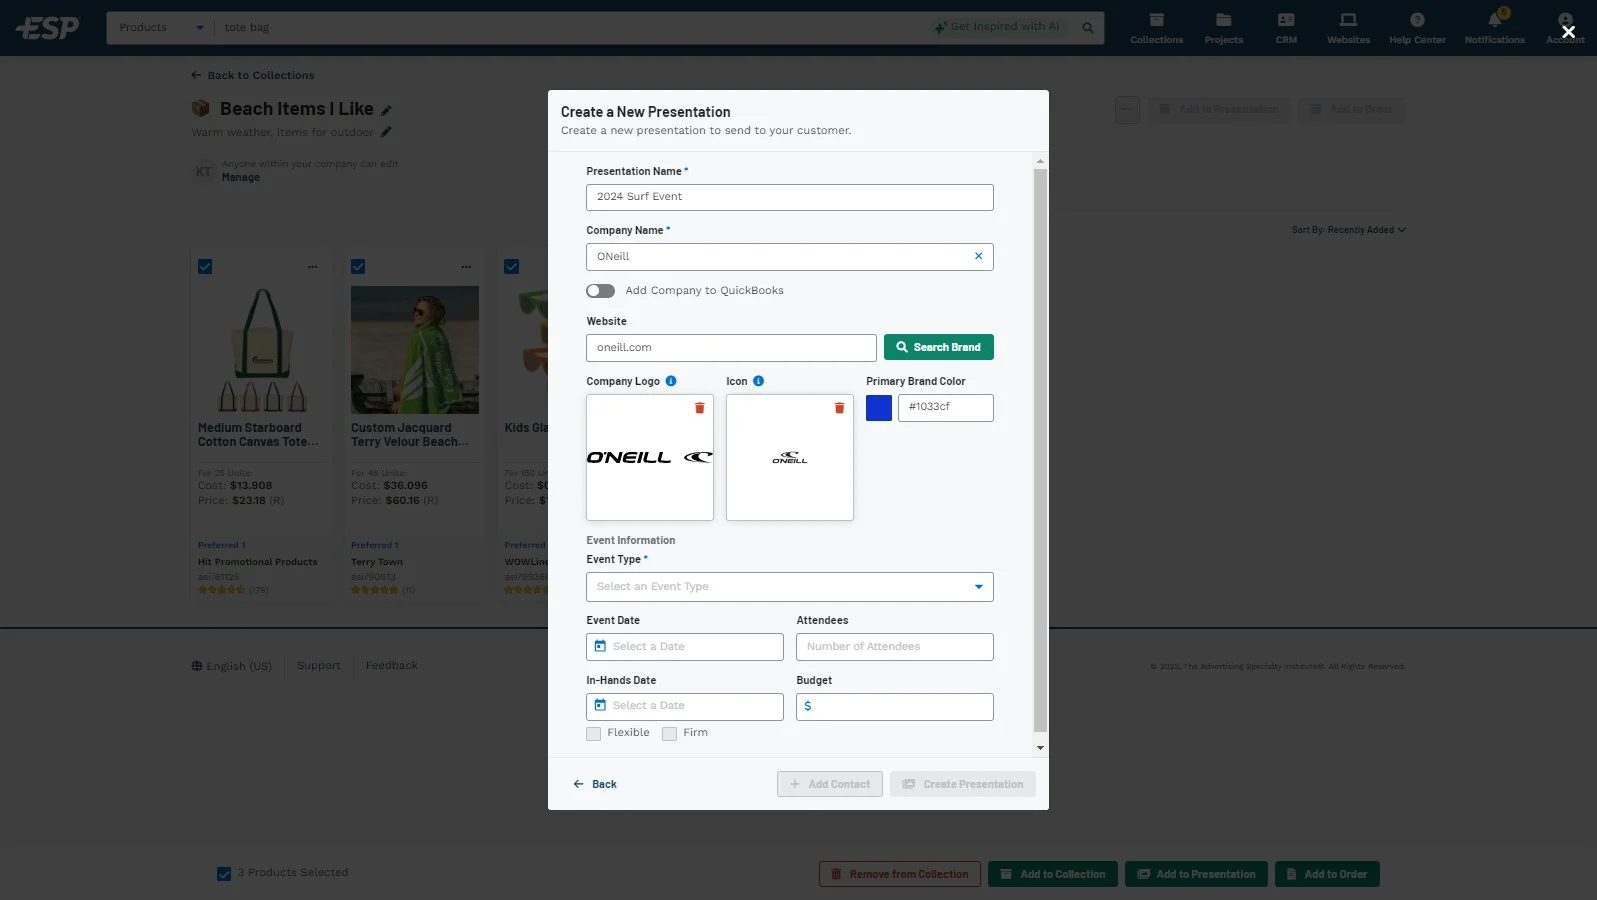Click the Add Contact button
1597x900 pixels.
tap(830, 784)
